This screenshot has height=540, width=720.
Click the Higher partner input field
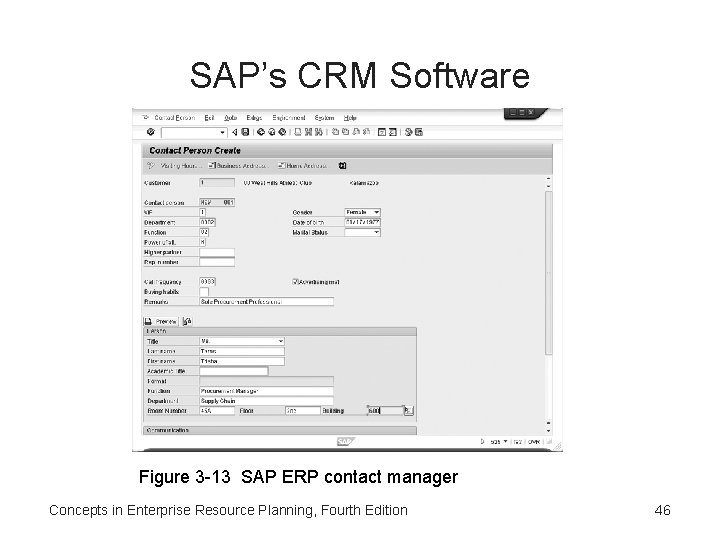click(217, 252)
